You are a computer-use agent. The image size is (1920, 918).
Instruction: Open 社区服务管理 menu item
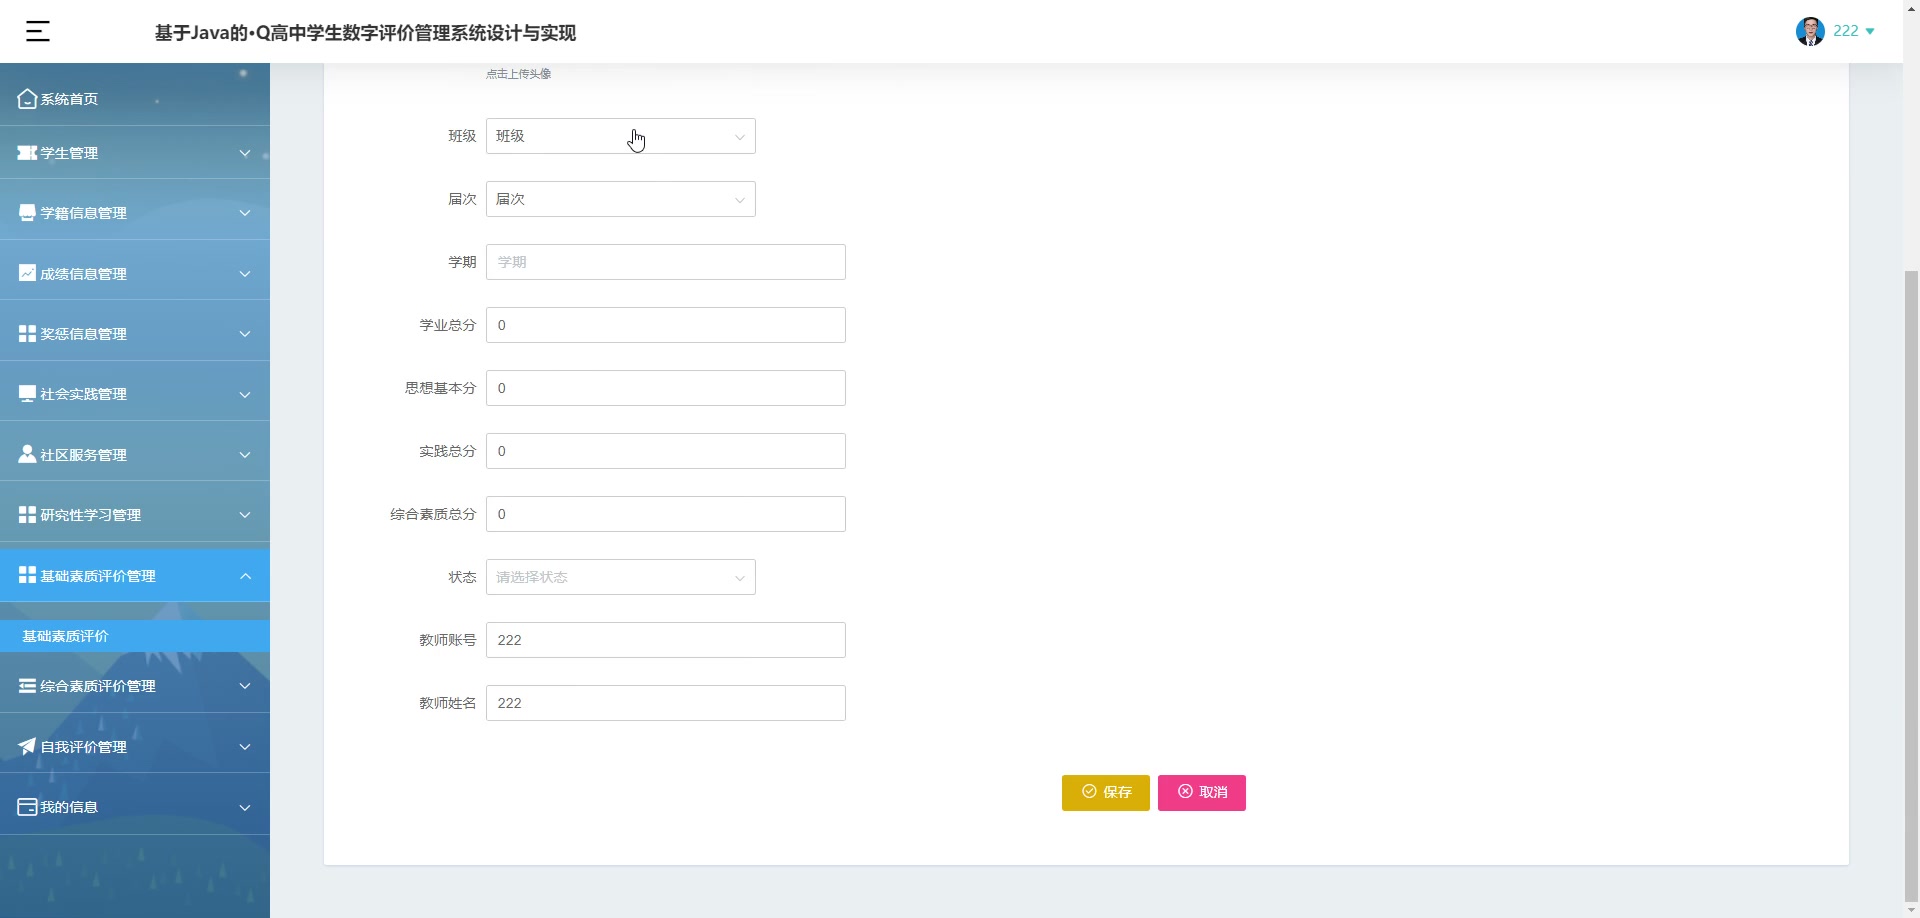(135, 454)
